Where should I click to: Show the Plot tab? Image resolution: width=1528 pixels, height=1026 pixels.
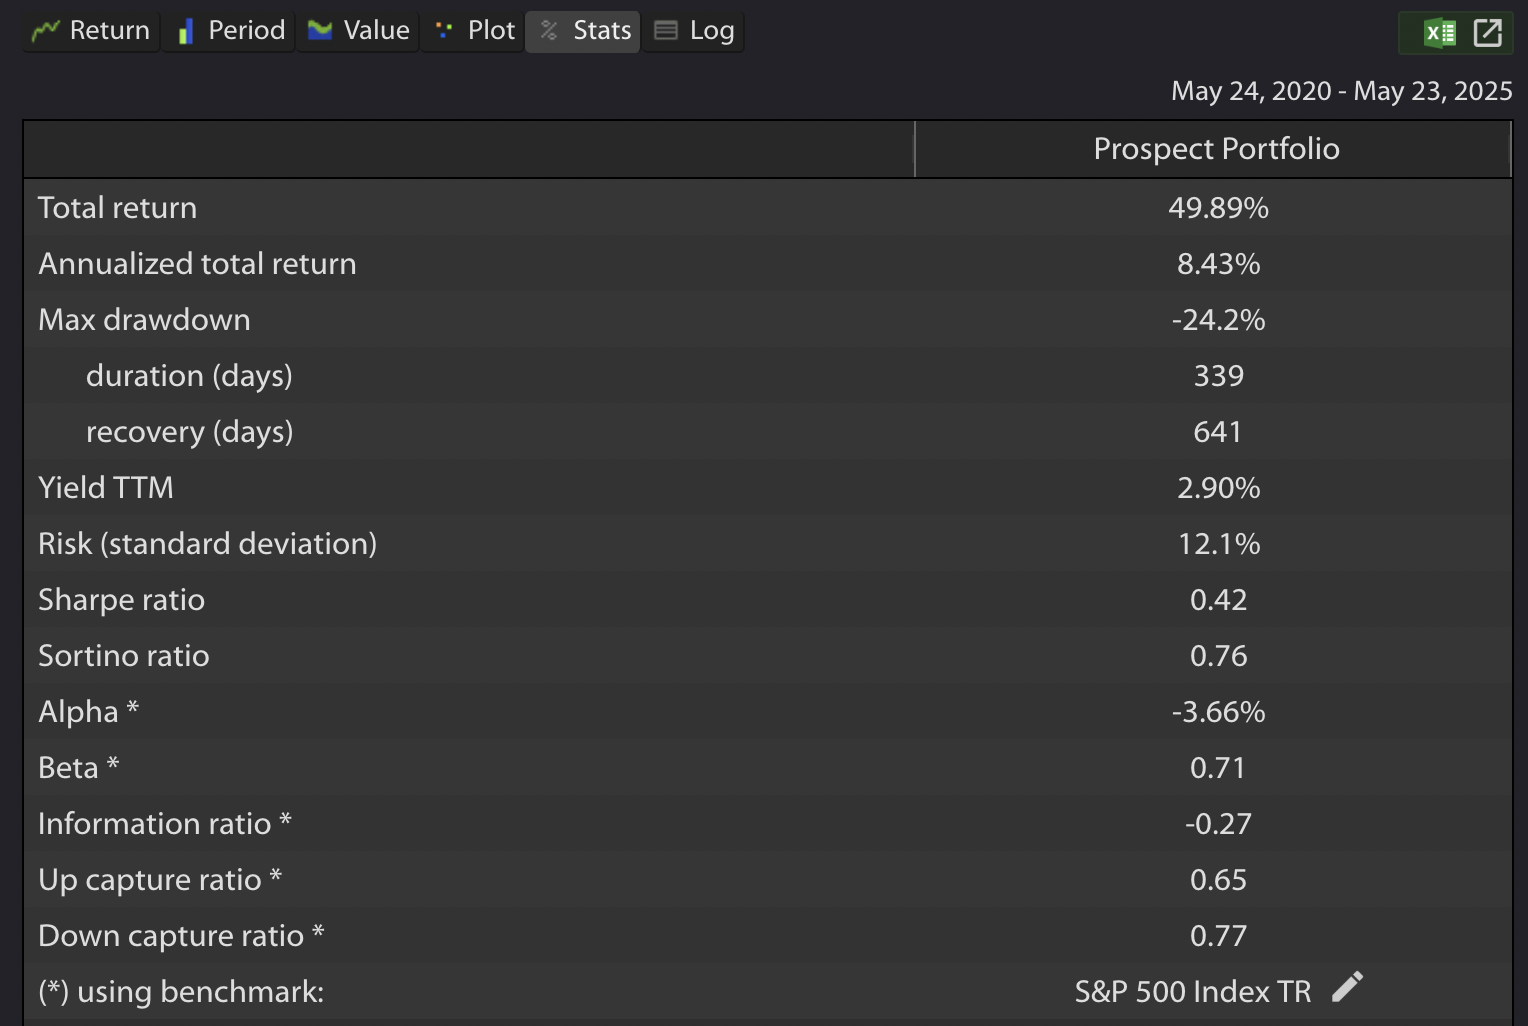click(473, 31)
